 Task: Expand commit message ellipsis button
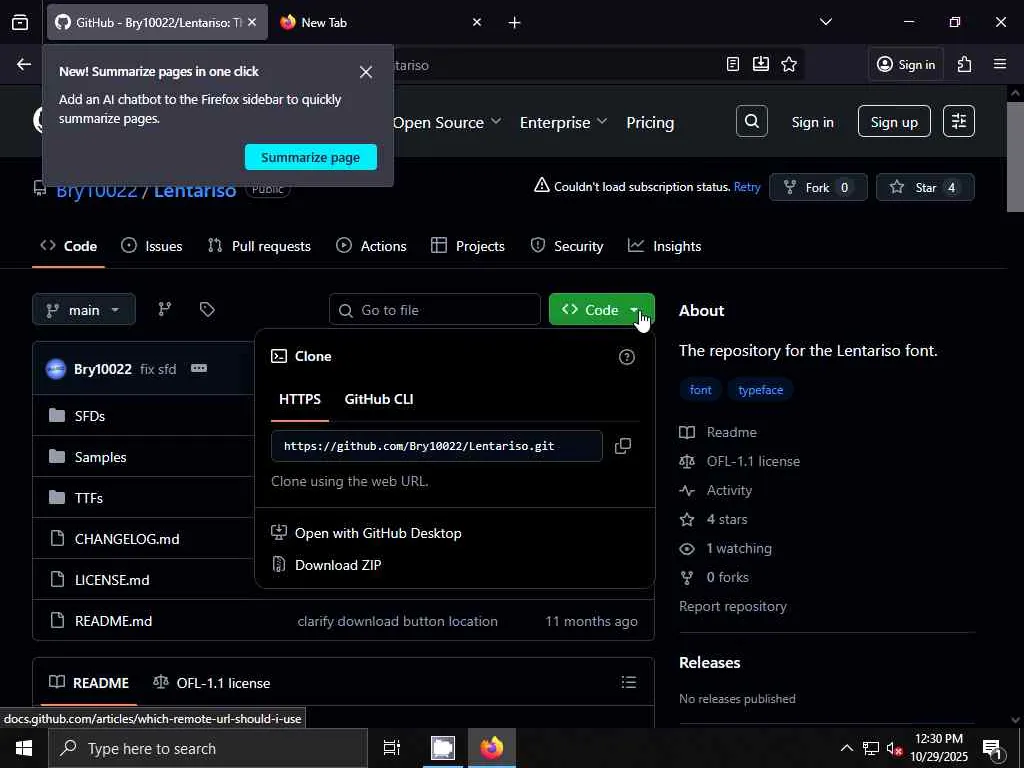click(x=199, y=368)
